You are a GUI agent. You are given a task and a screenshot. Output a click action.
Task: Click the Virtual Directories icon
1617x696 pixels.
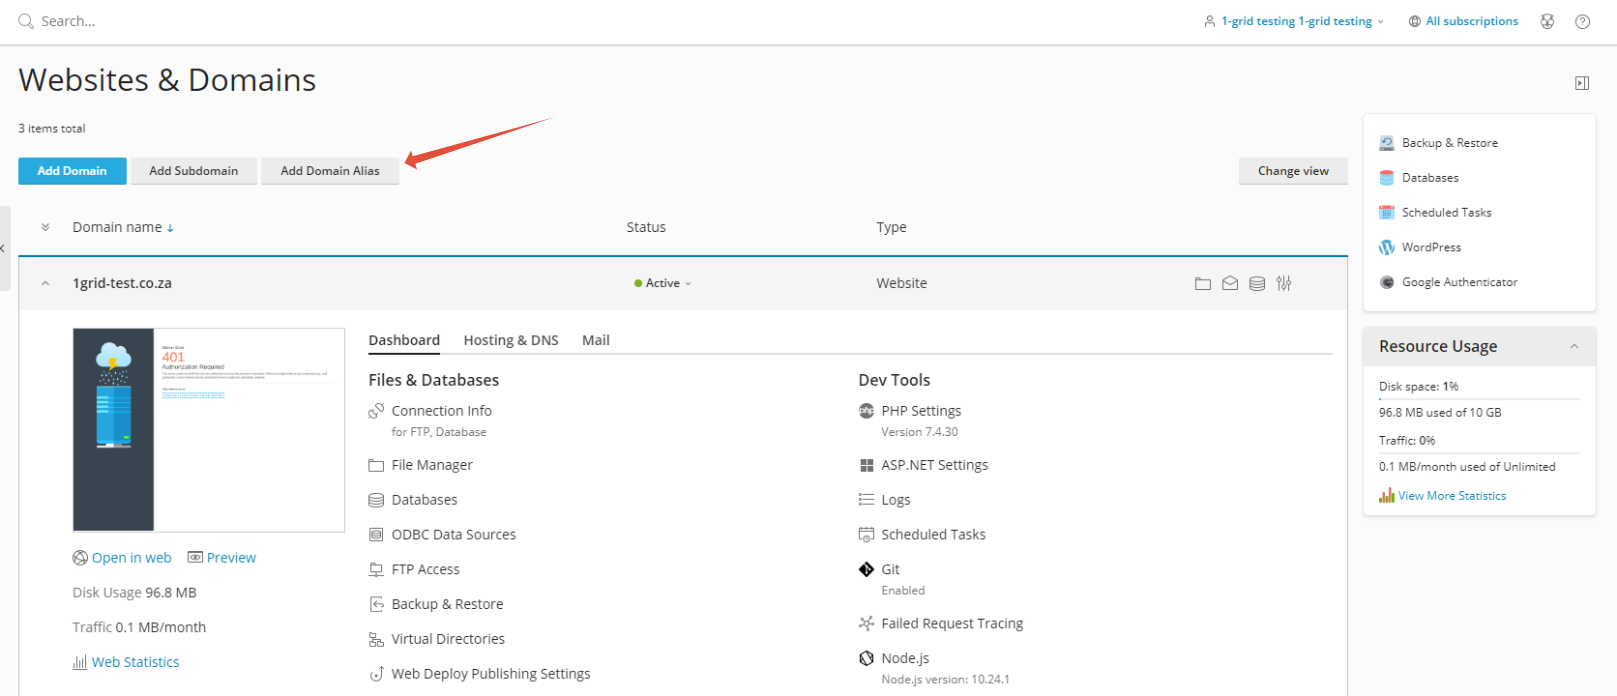click(x=376, y=639)
